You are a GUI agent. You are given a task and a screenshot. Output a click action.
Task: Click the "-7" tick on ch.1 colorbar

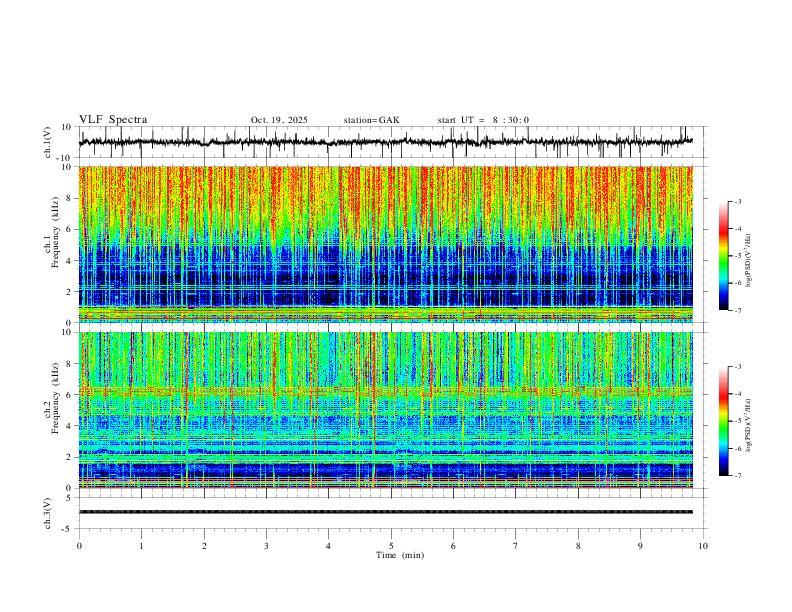[x=737, y=311]
